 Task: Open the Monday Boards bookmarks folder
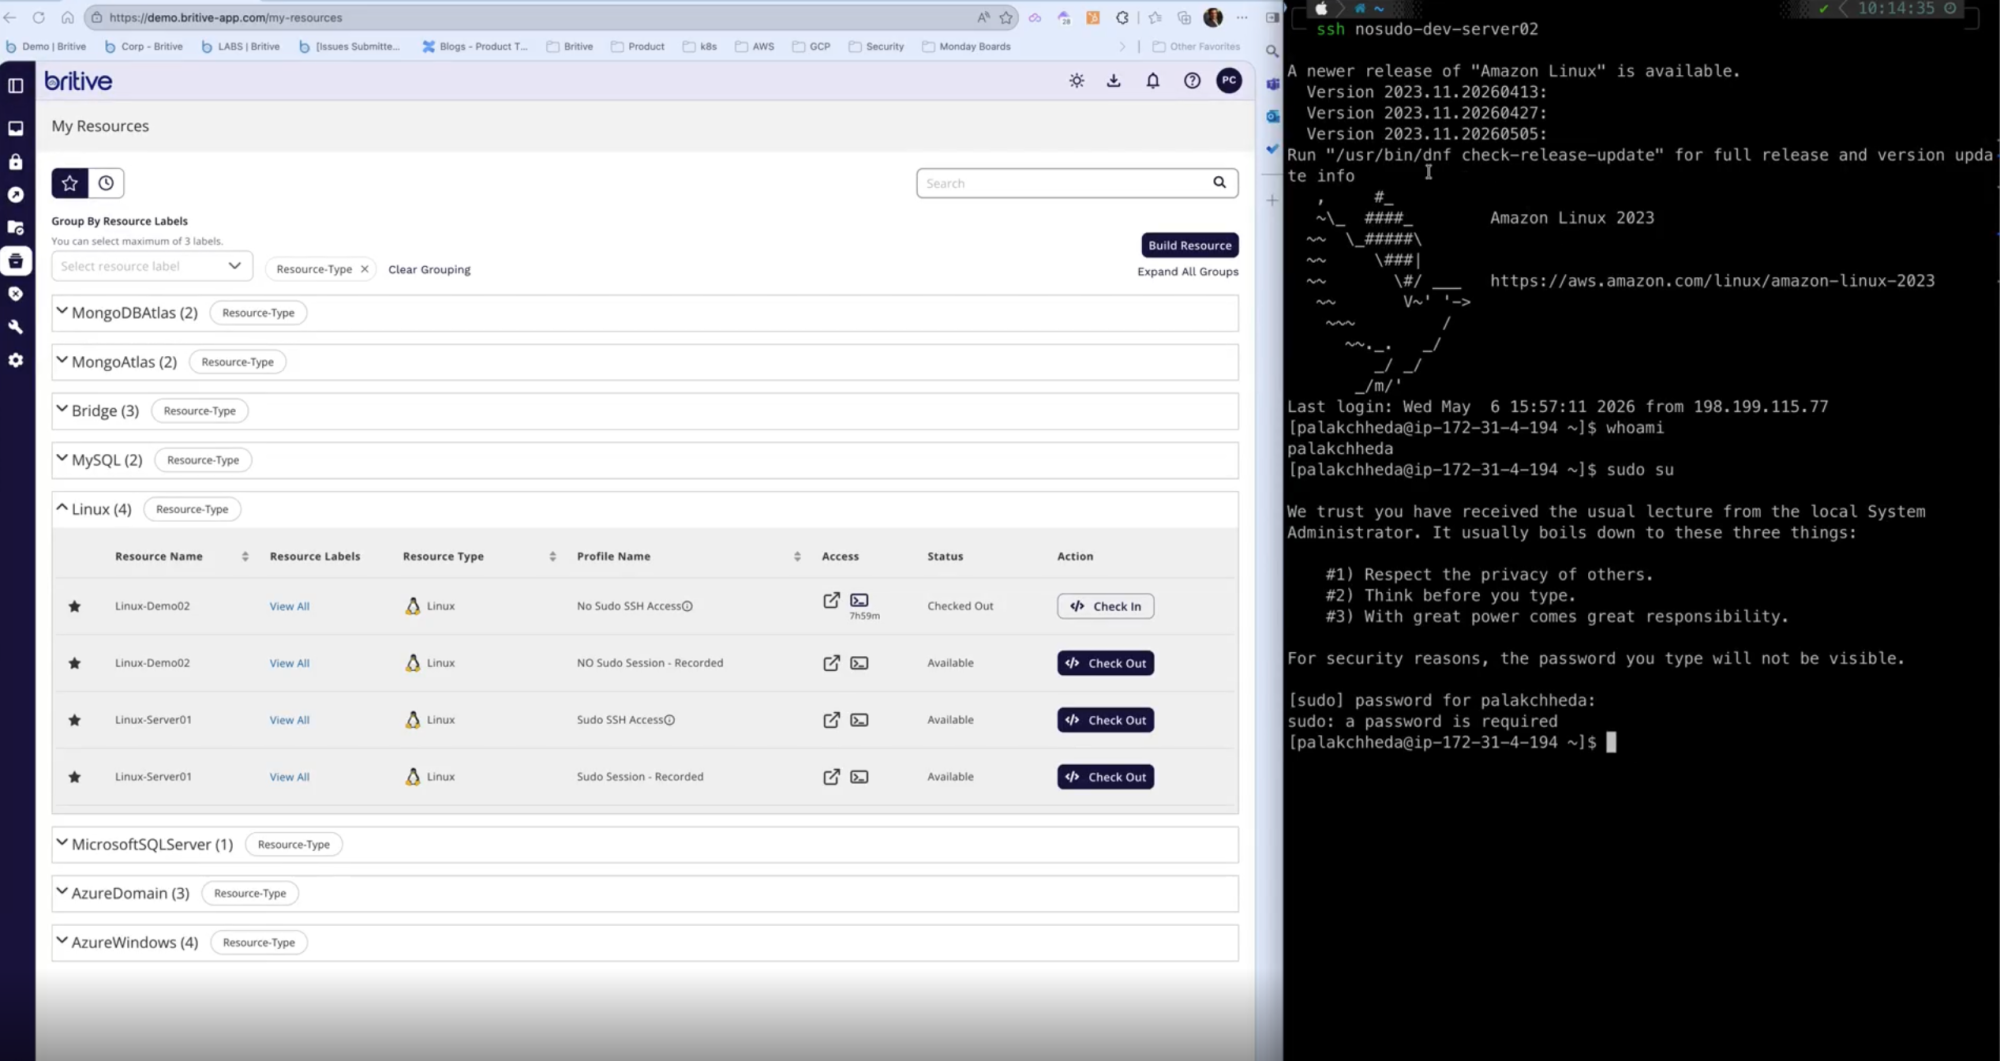966,46
